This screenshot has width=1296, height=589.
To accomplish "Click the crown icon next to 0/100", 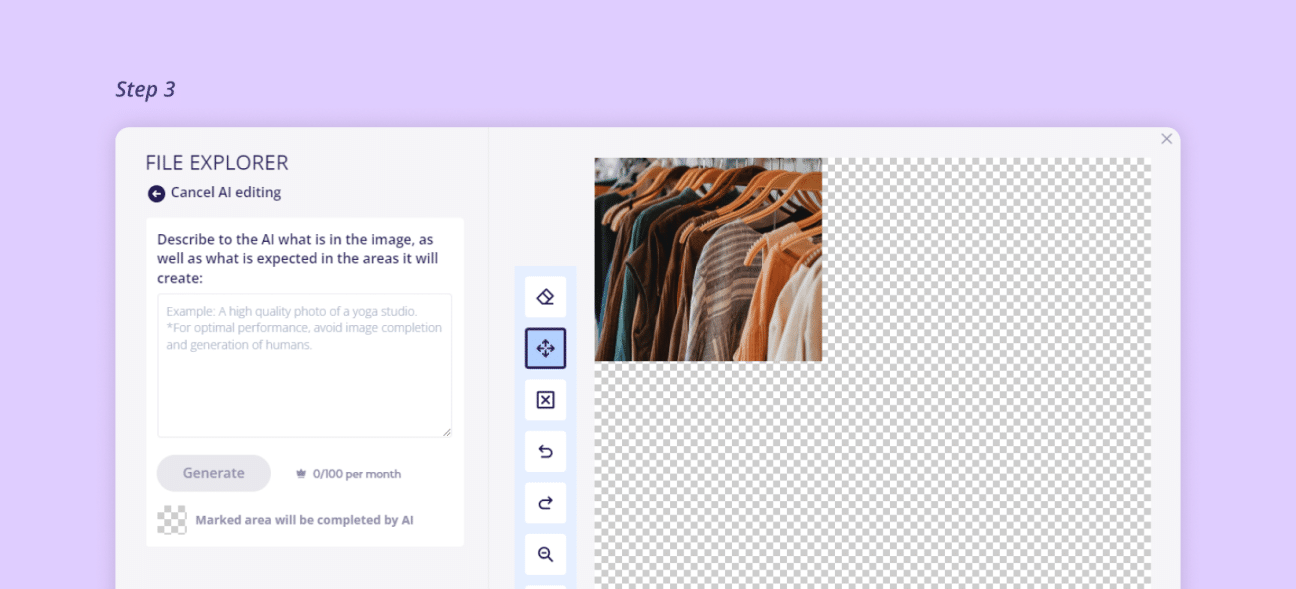I will 300,474.
